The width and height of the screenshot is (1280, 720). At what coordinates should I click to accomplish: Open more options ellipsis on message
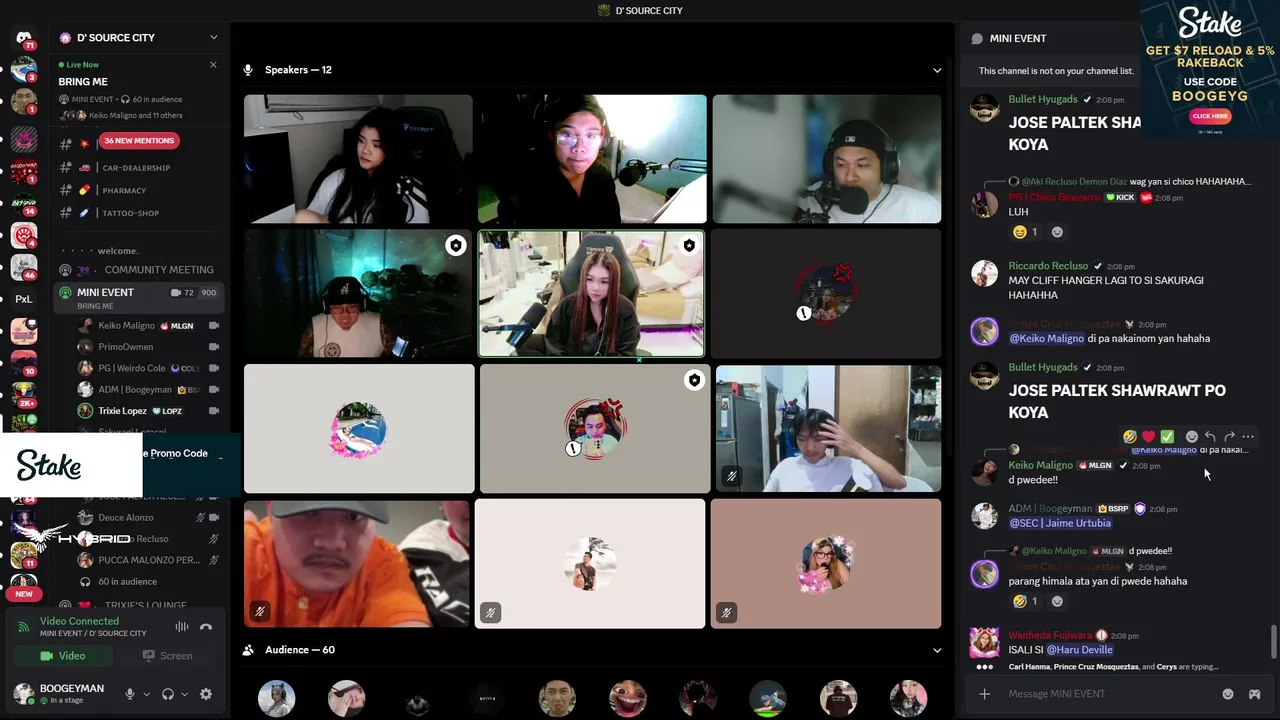tap(1247, 437)
